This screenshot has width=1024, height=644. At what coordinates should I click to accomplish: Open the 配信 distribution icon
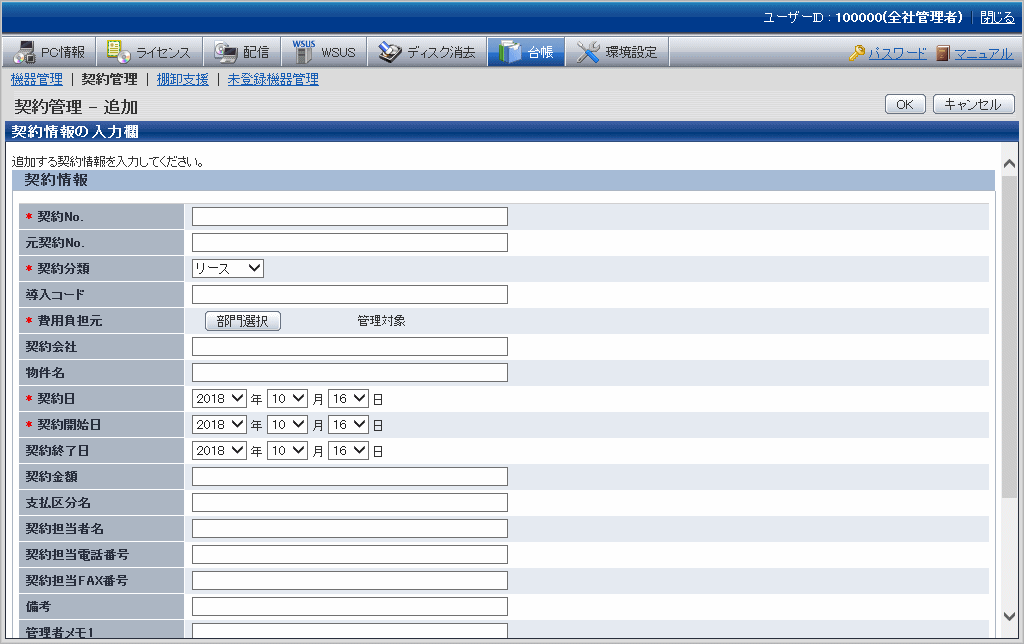(226, 52)
